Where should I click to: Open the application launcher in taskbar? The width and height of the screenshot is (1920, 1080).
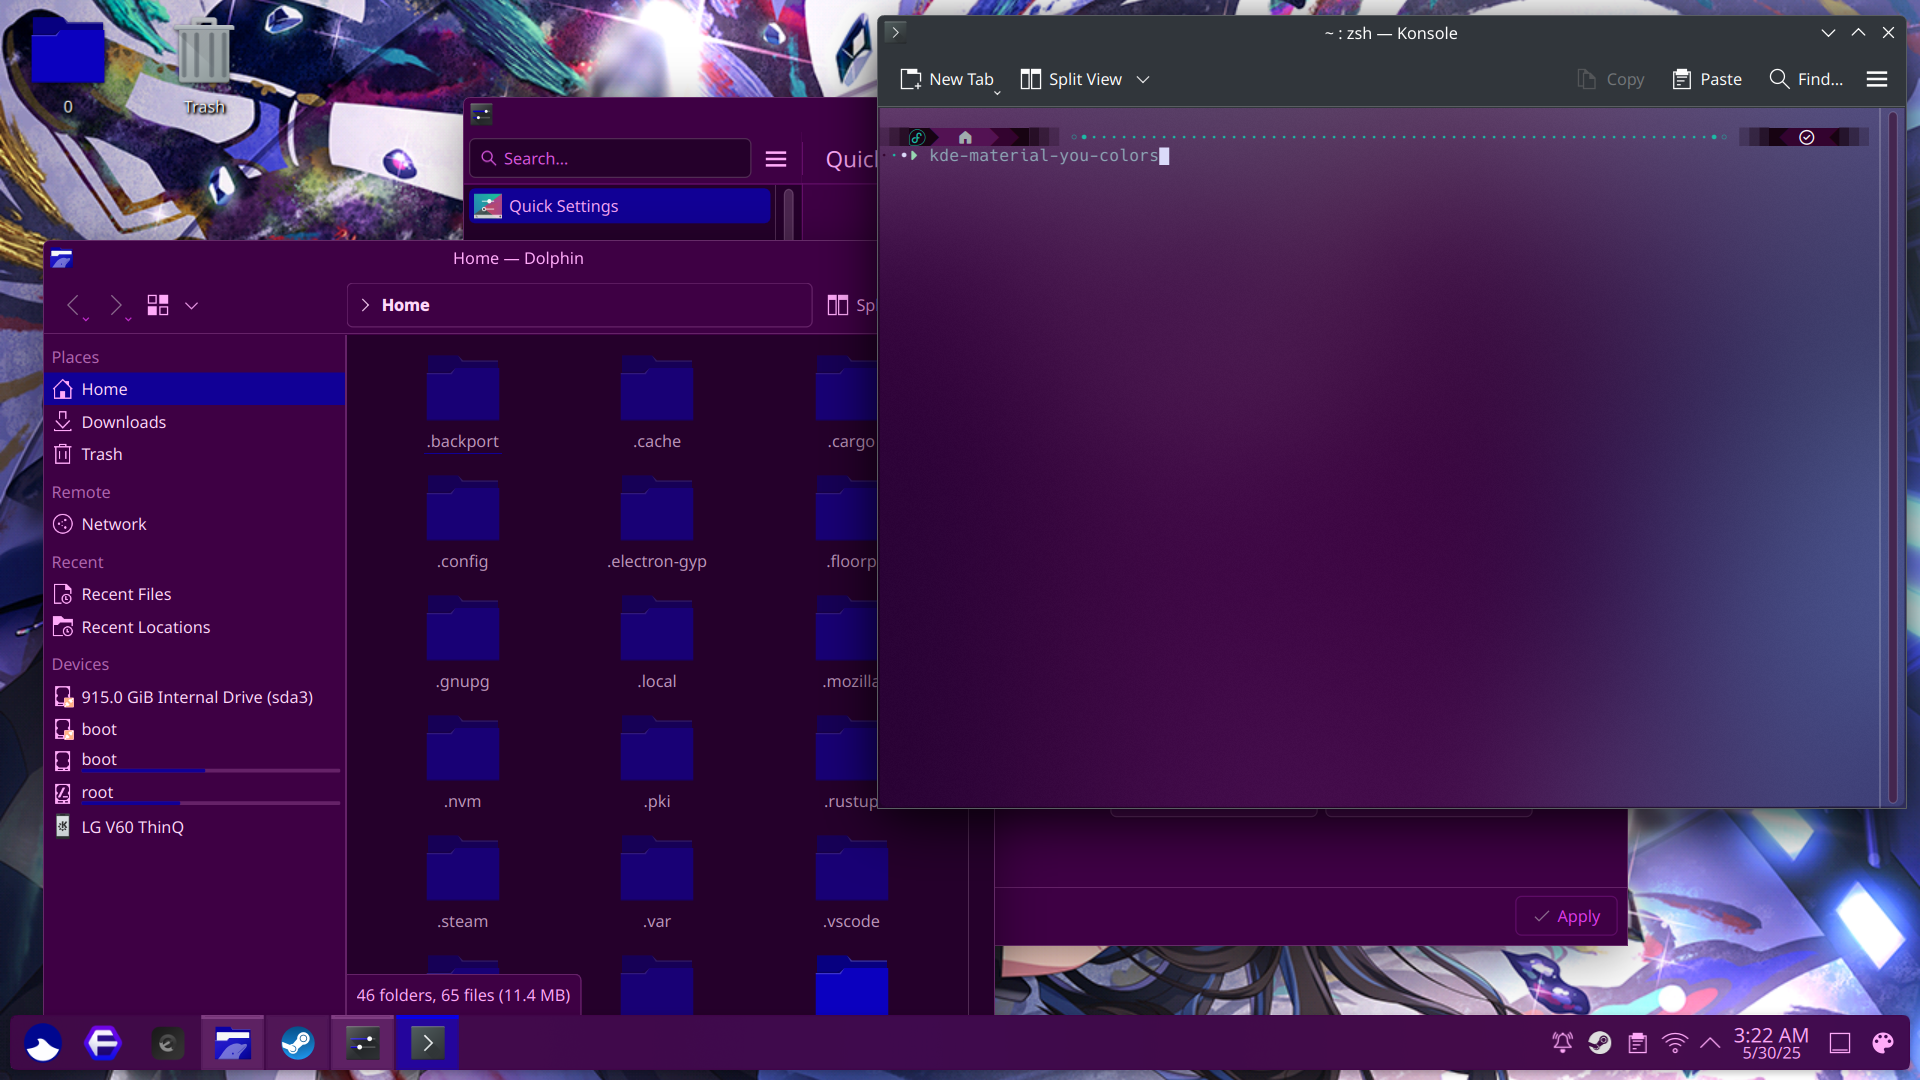click(x=43, y=1044)
